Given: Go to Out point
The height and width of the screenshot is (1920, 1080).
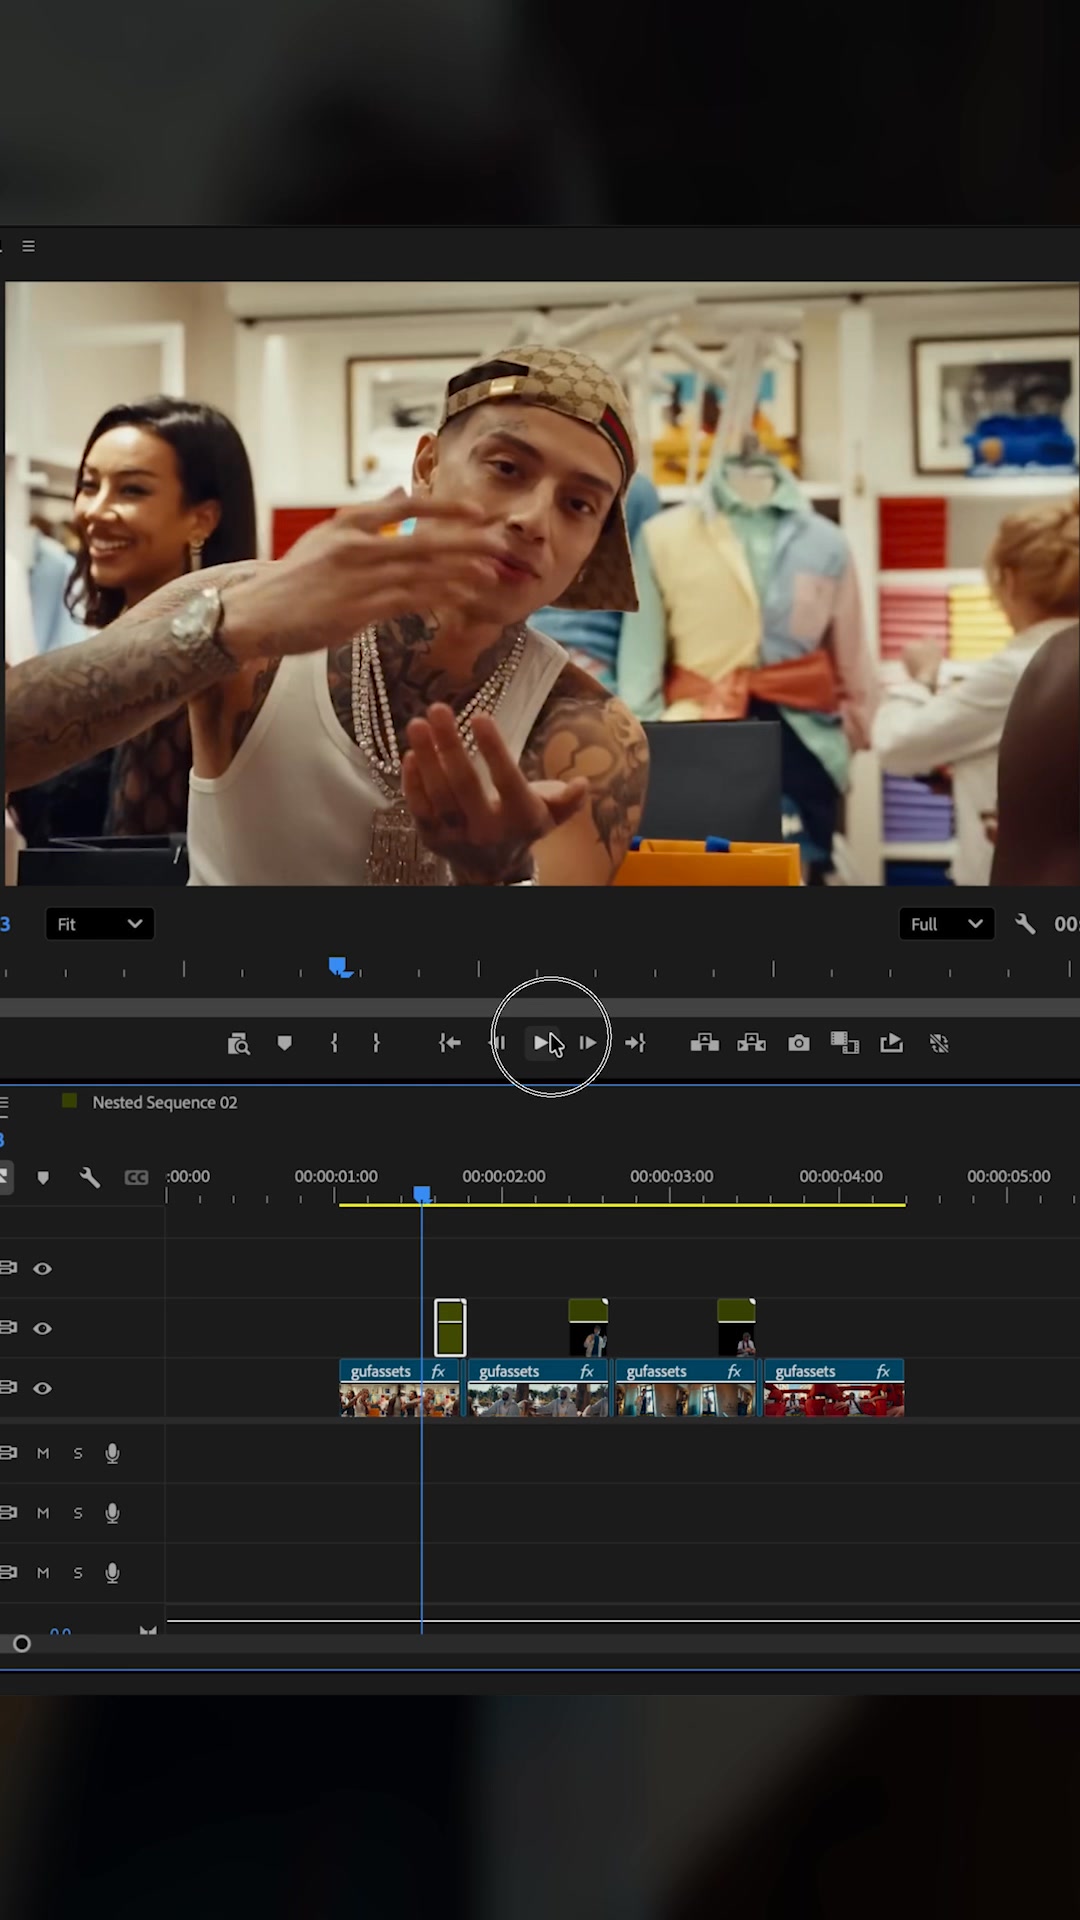Looking at the screenshot, I should (x=635, y=1043).
